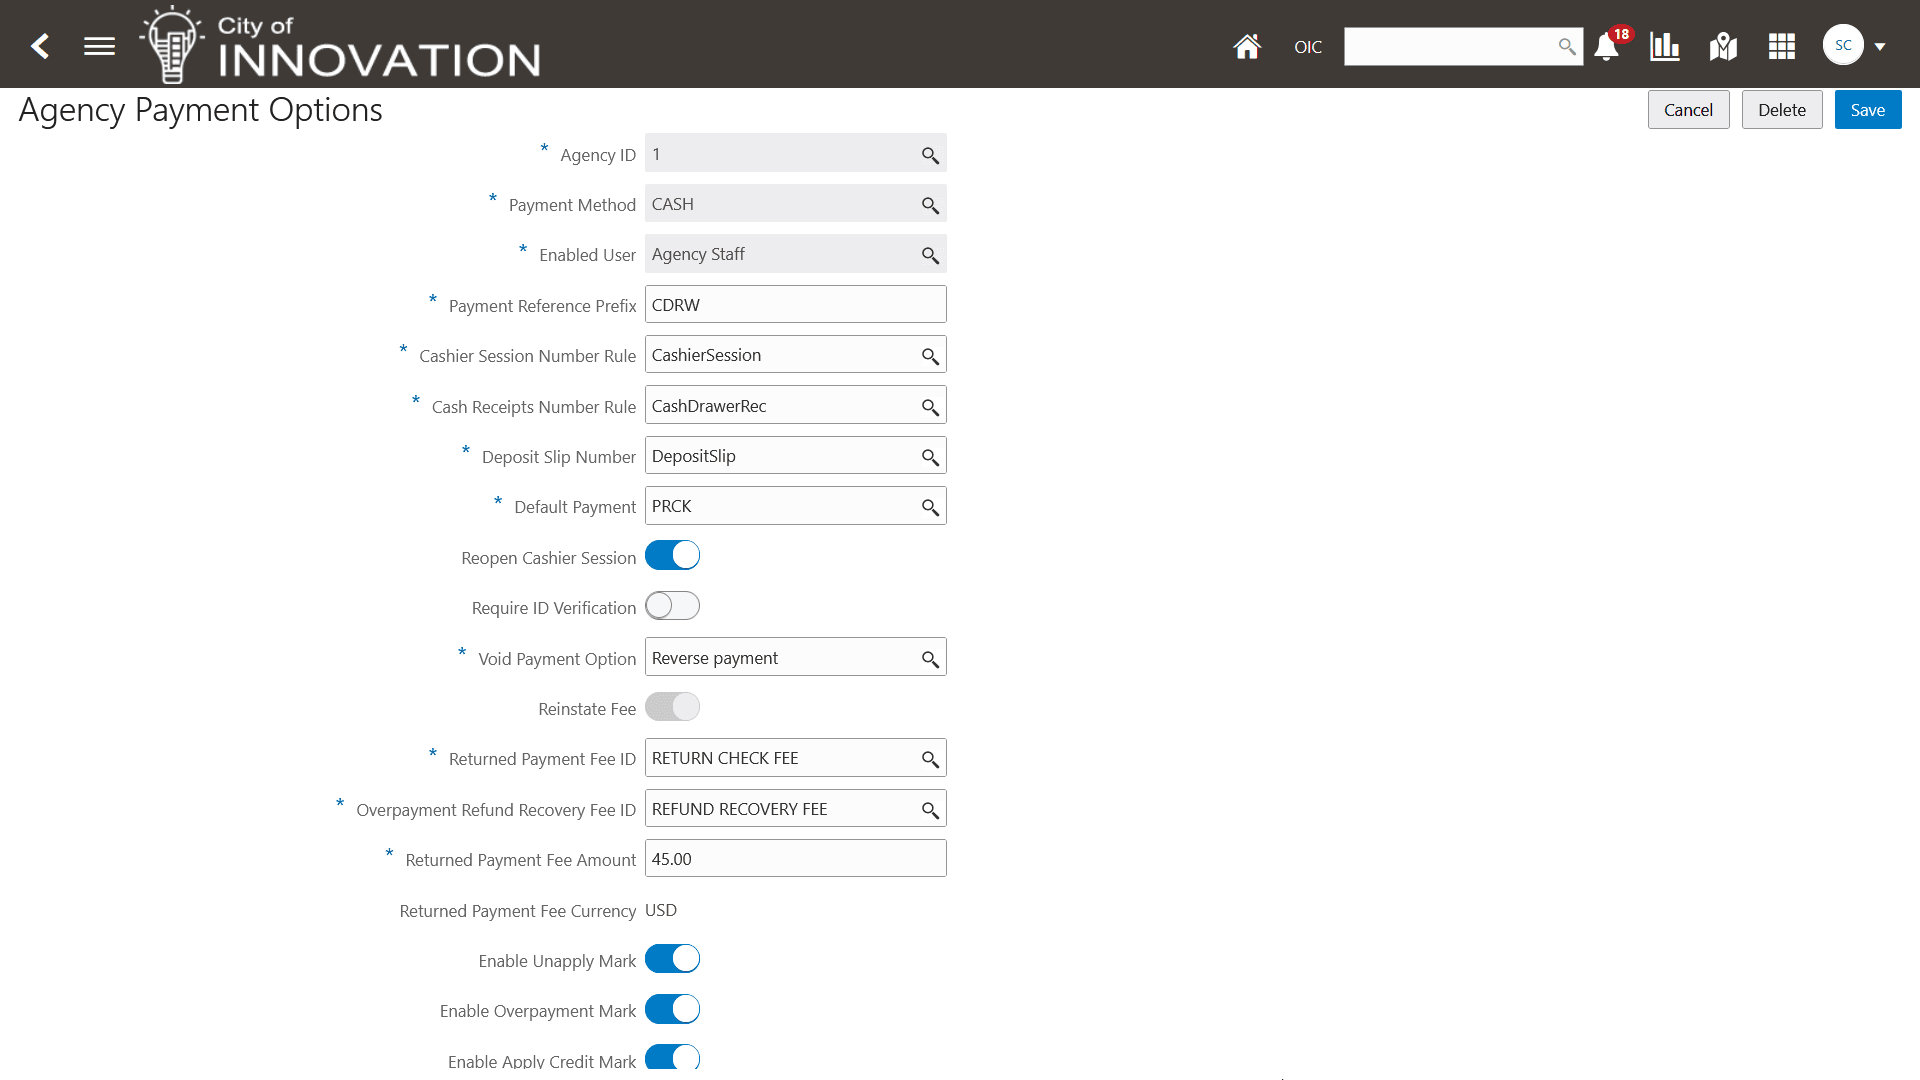Click Delete to remove this record

[1781, 109]
